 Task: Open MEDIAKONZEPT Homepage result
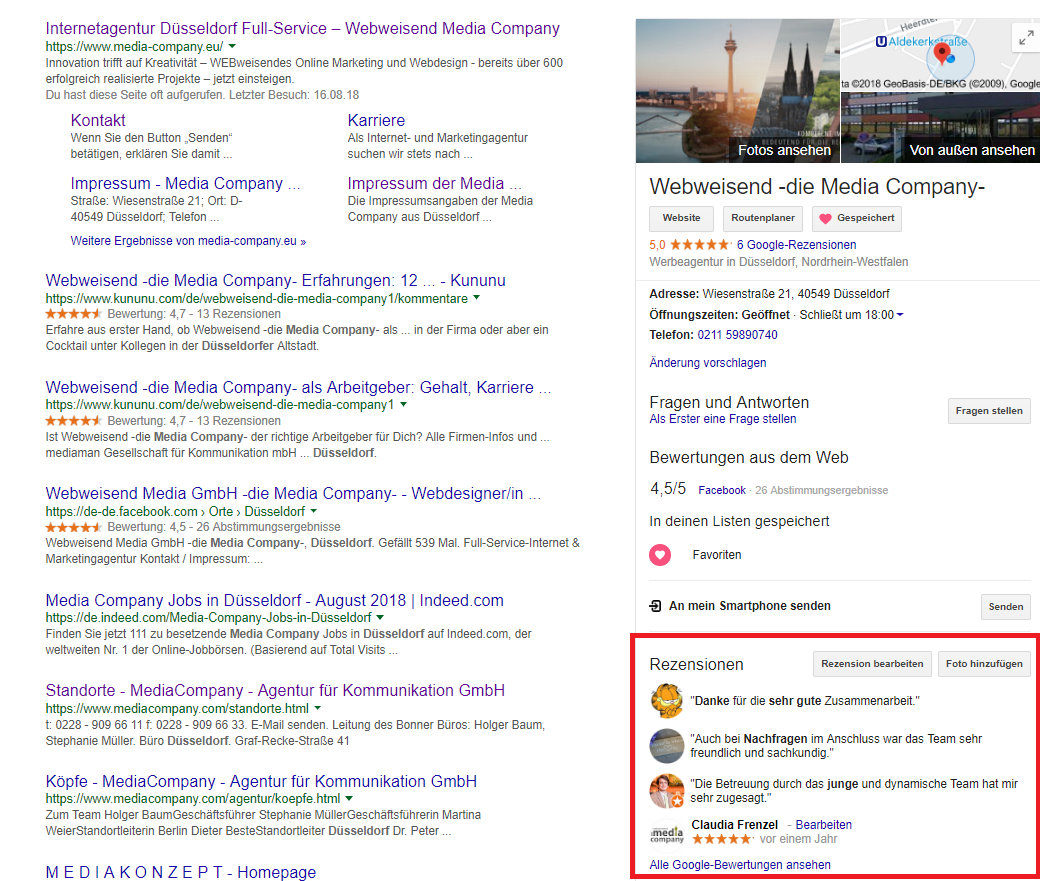[180, 872]
